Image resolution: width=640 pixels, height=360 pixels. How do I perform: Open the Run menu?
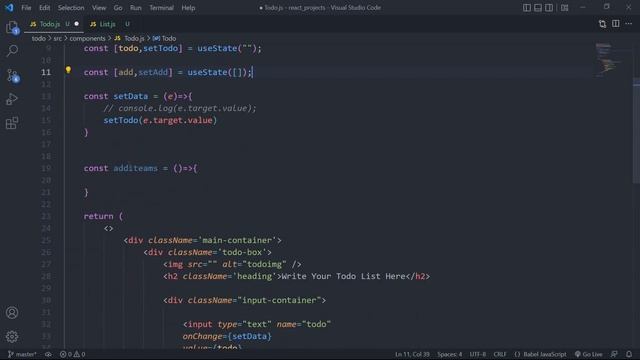tap(136, 8)
